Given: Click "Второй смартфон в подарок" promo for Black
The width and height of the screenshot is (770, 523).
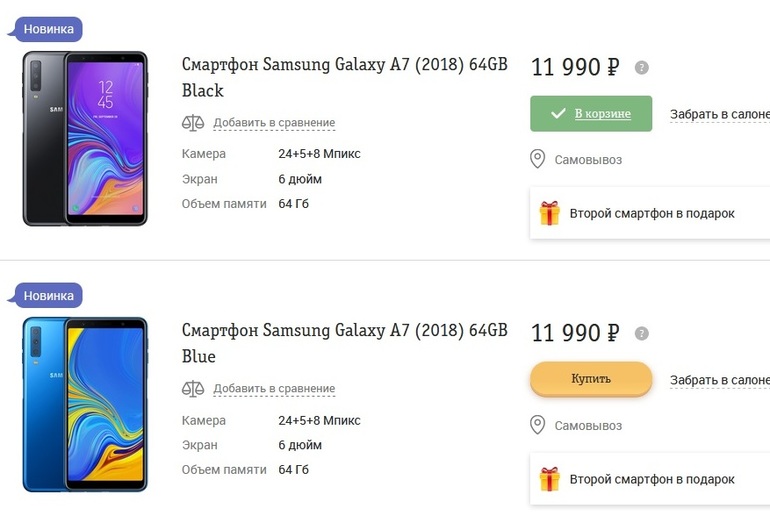Looking at the screenshot, I should pos(652,213).
